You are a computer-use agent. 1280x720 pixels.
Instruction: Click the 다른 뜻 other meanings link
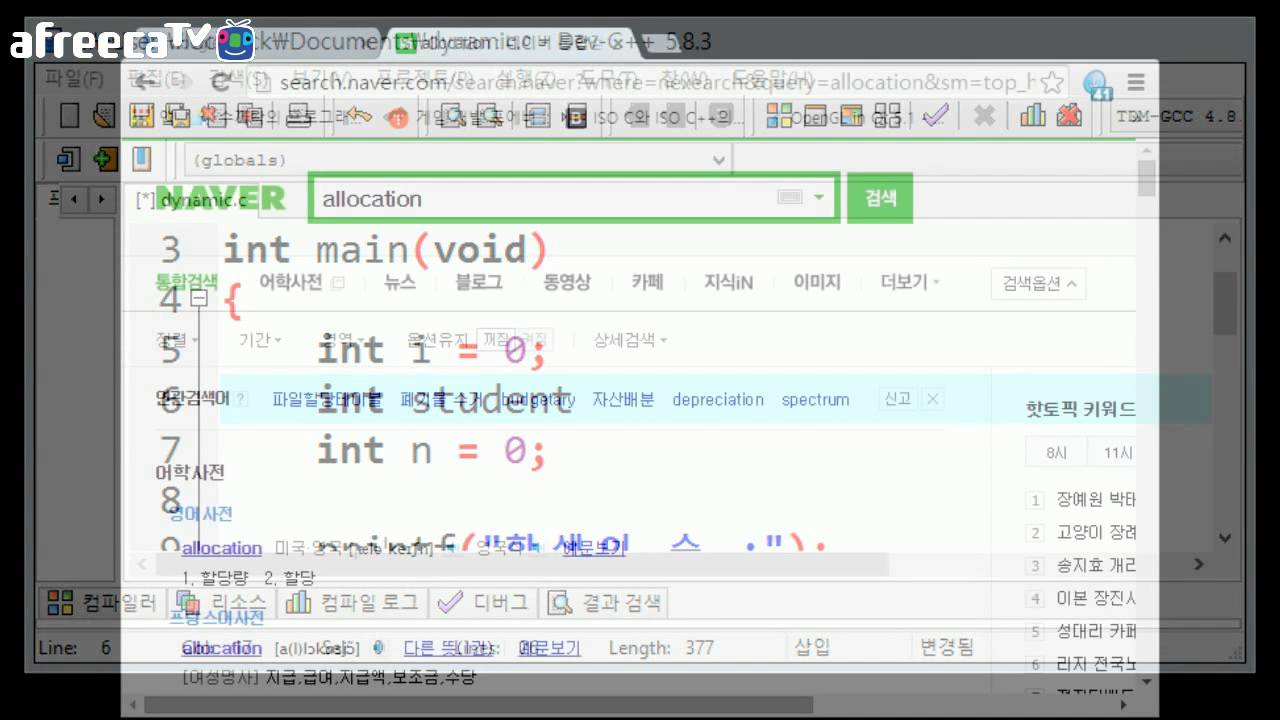447,648
